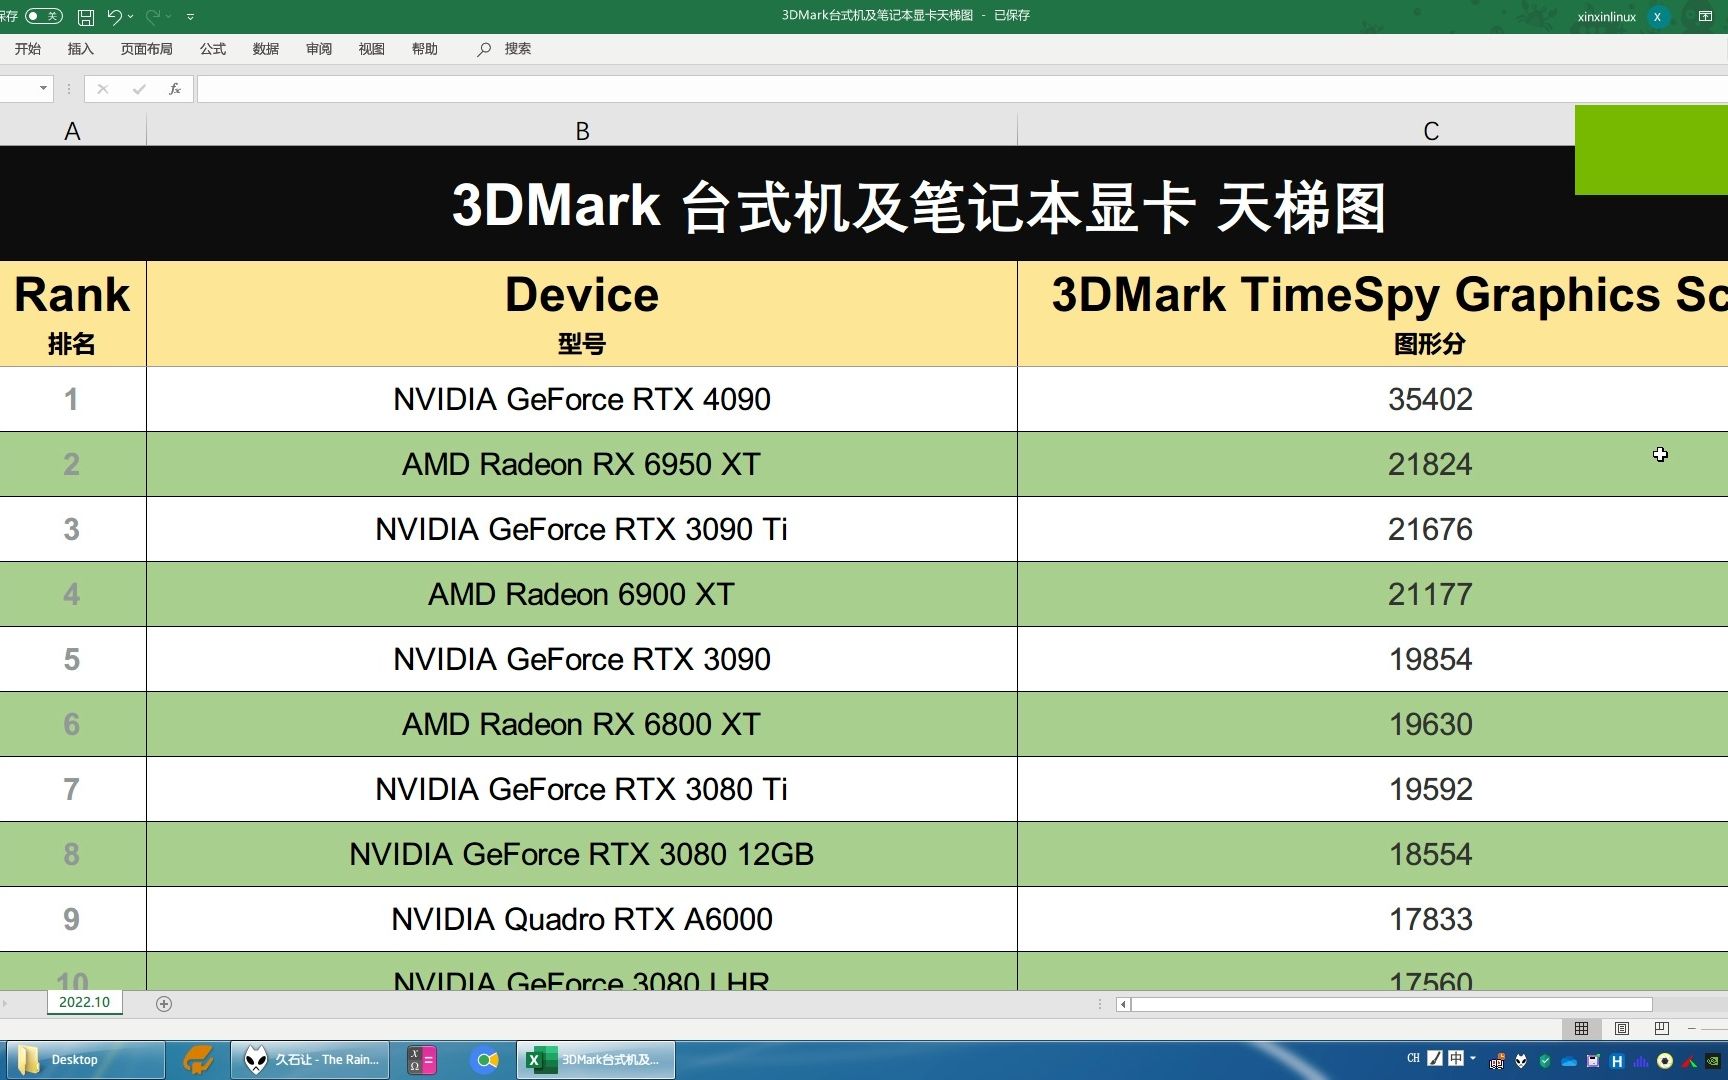The image size is (1728, 1080).
Task: Open the Undo history dropdown arrow
Action: point(131,16)
